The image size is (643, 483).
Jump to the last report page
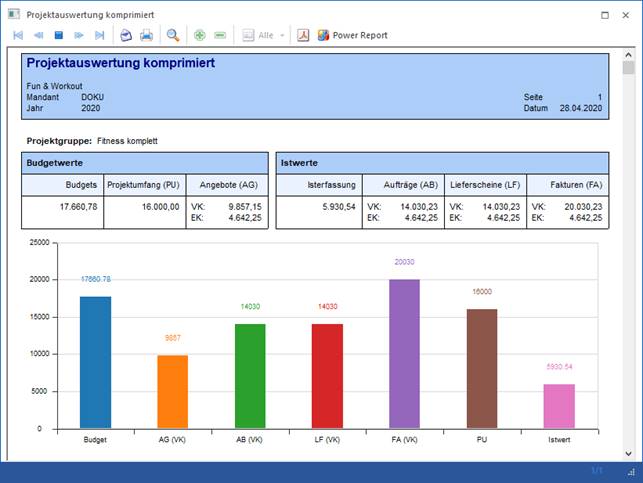coord(99,35)
